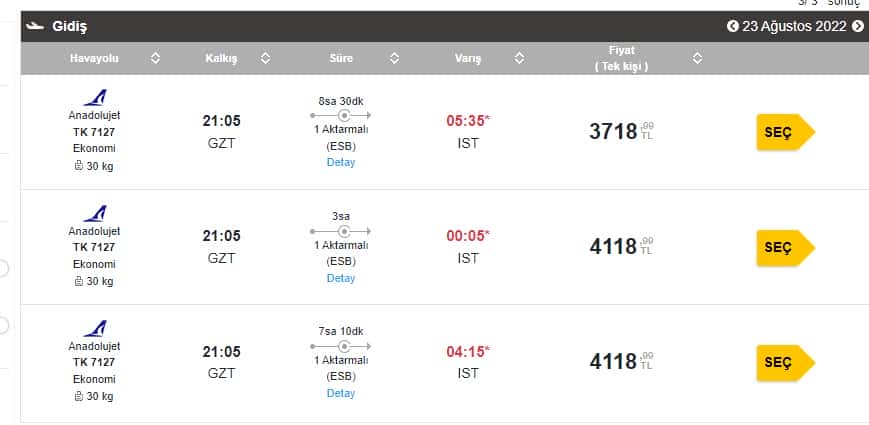Image resolution: width=869 pixels, height=425 pixels.
Task: Click Anadolujet logo in first flight
Action: pyautogui.click(x=95, y=98)
